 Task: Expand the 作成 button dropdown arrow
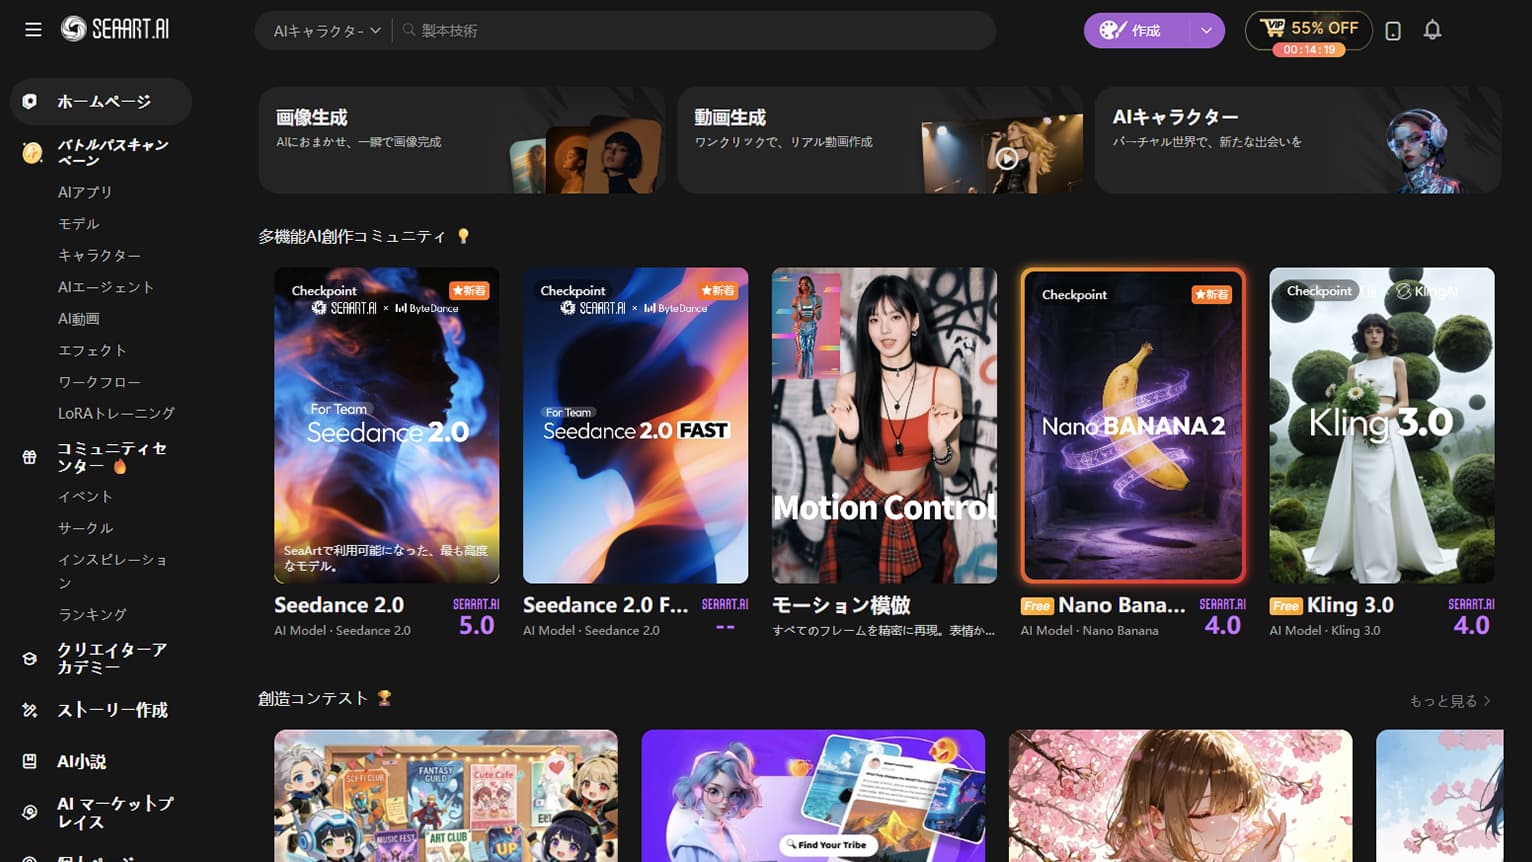coord(1206,30)
